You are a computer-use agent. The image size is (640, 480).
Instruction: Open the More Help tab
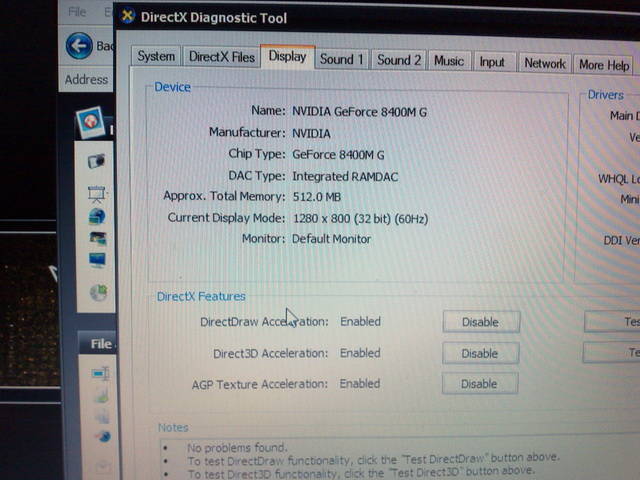click(x=604, y=65)
